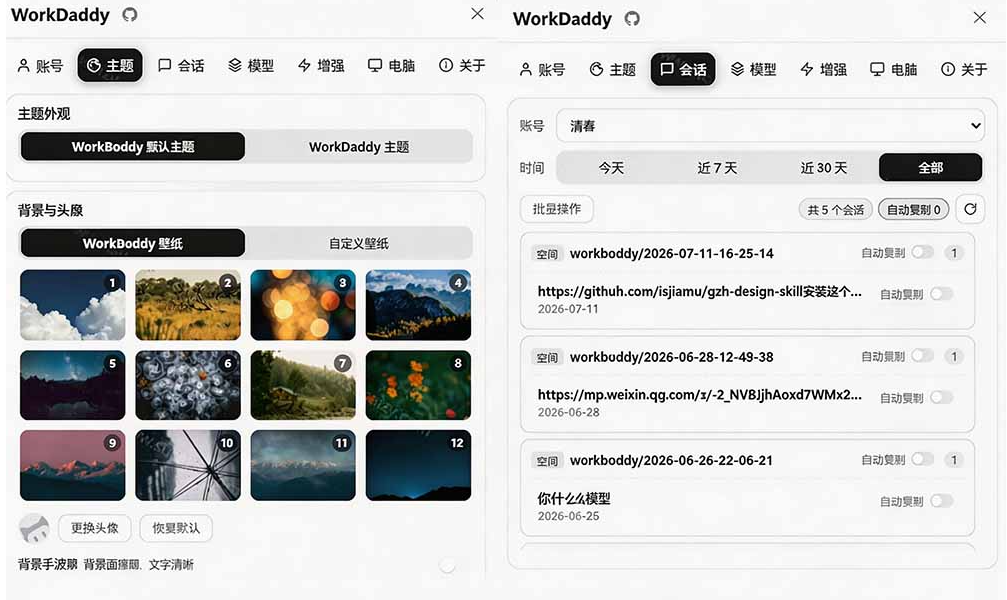The height and width of the screenshot is (600, 1007).
Task: Switch to 账号 tab in left window
Action: coord(40,66)
